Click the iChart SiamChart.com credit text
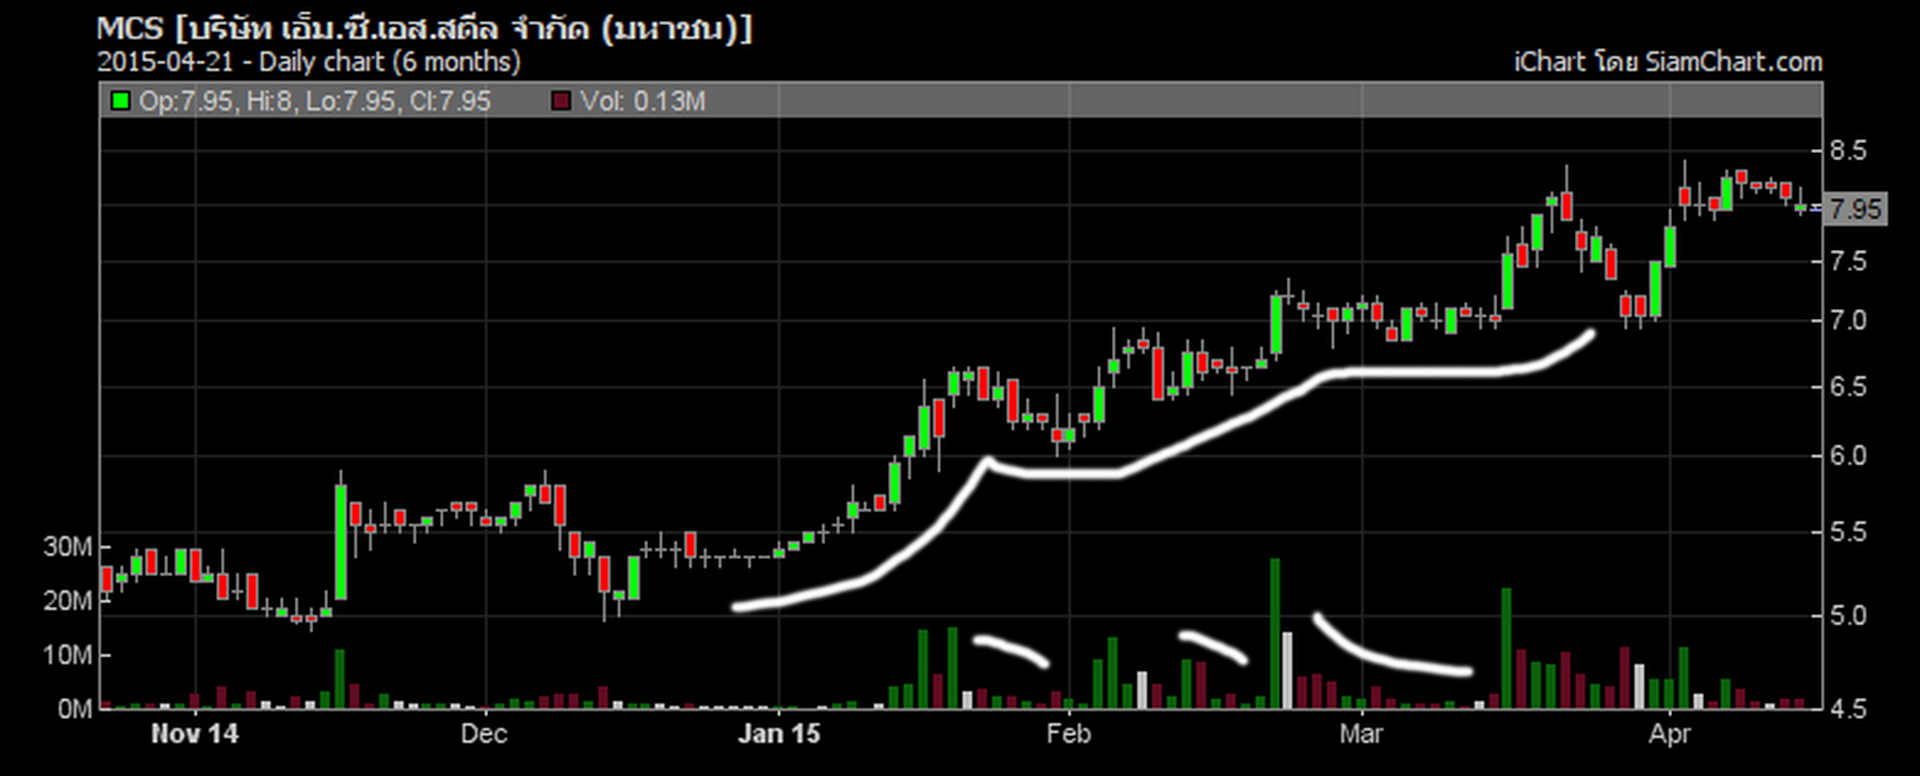The width and height of the screenshot is (1920, 776). 1667,62
